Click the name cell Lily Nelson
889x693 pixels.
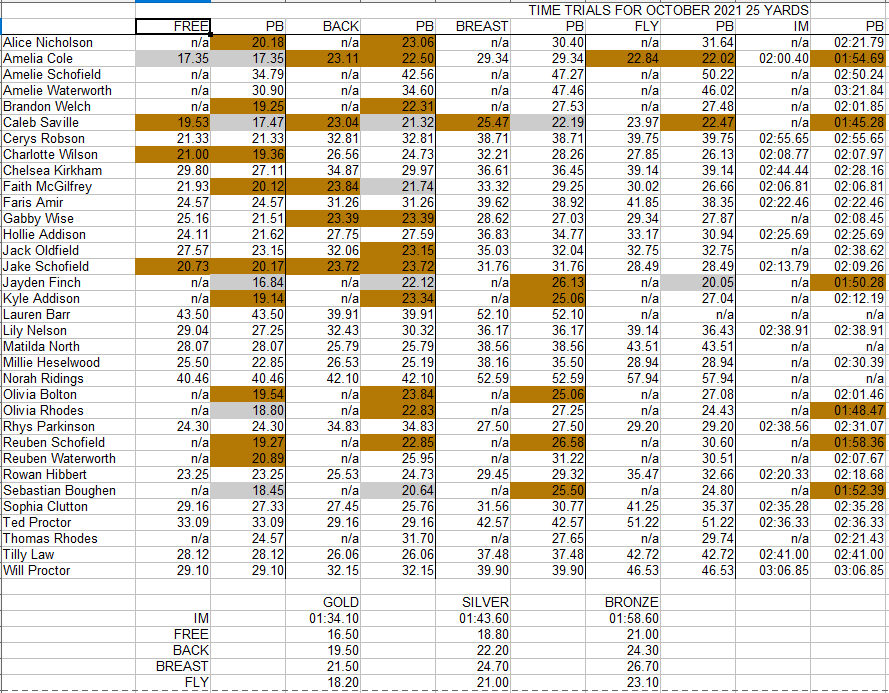pos(68,330)
